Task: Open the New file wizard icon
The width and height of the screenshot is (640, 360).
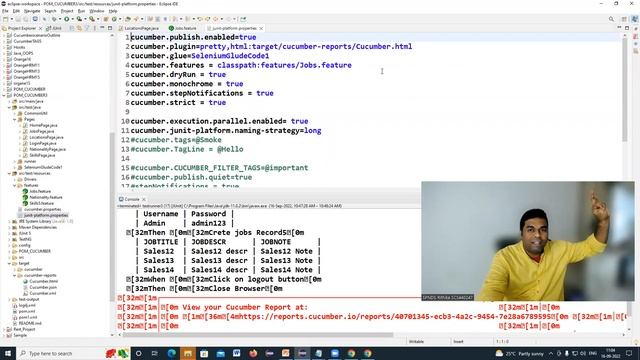Action: [6, 19]
